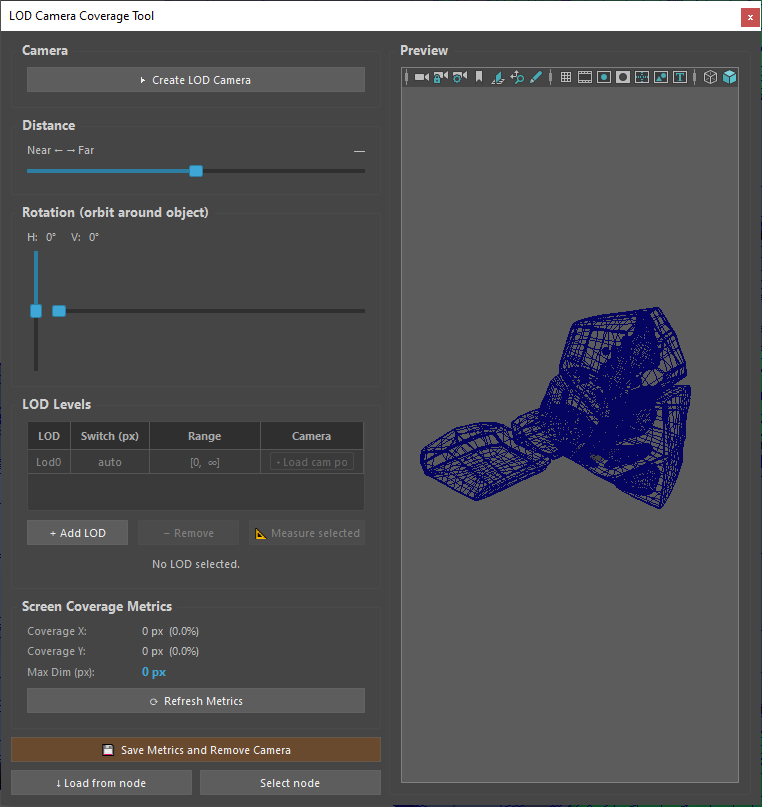
Task: Toggle the film gate icon
Action: [x=585, y=77]
